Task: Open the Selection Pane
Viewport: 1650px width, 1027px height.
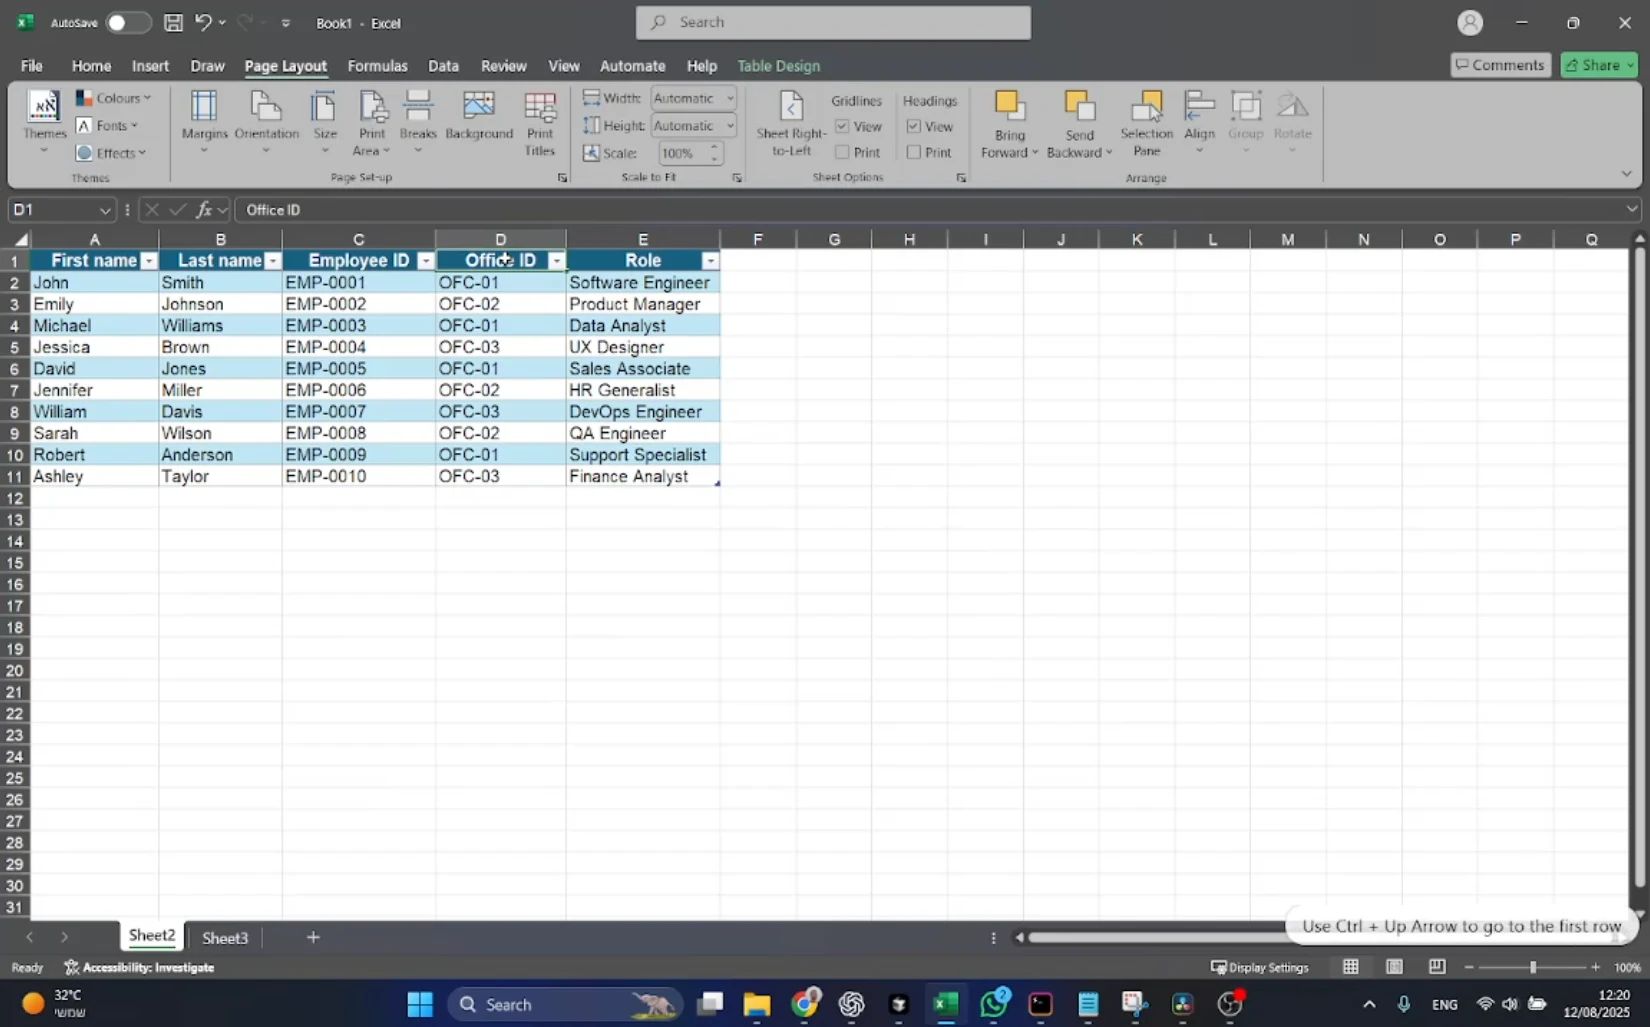Action: pos(1146,123)
